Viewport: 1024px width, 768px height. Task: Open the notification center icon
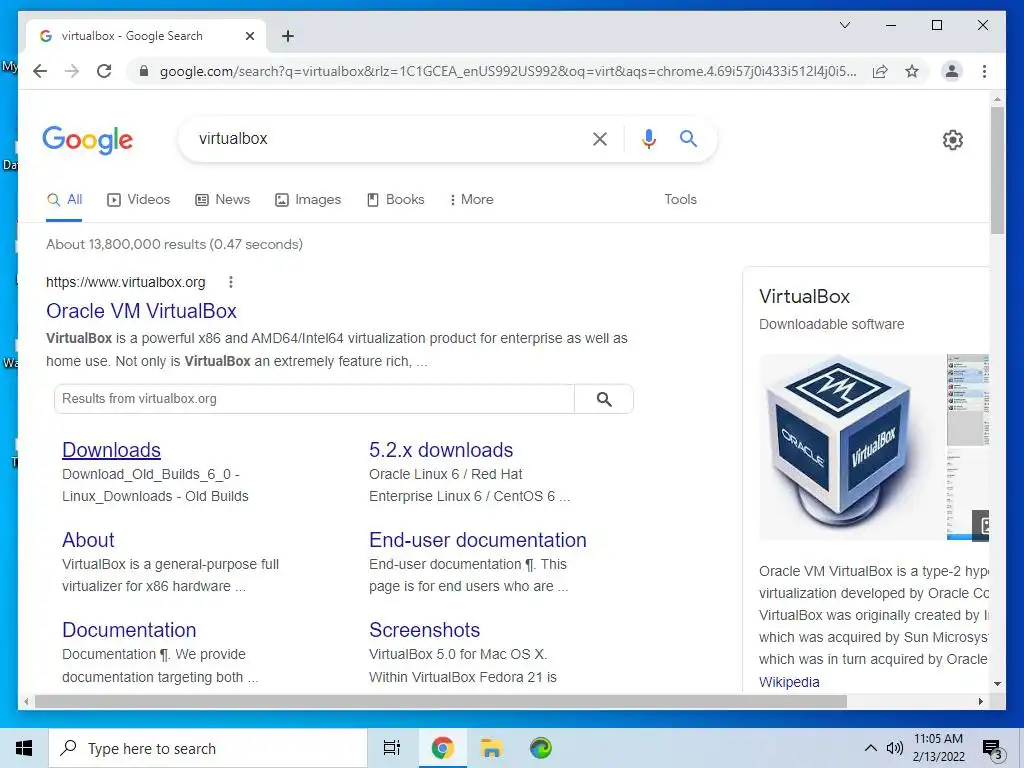pos(993,749)
